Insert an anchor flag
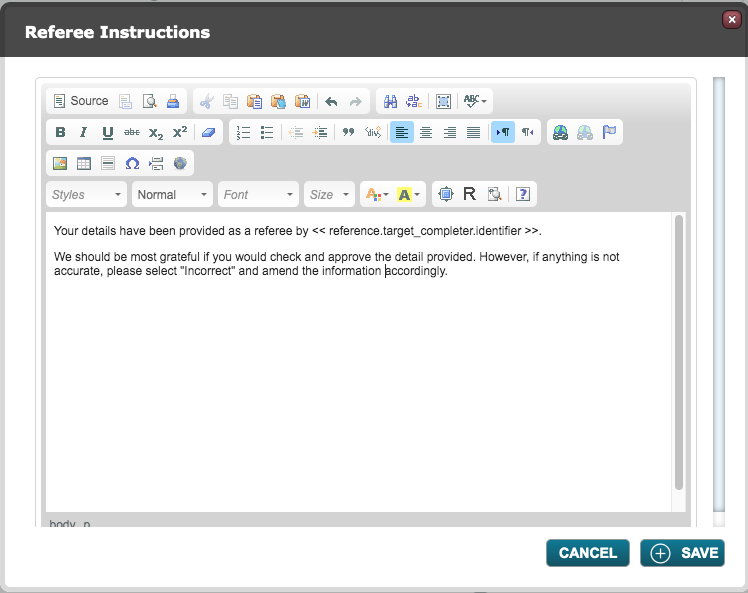 [609, 132]
